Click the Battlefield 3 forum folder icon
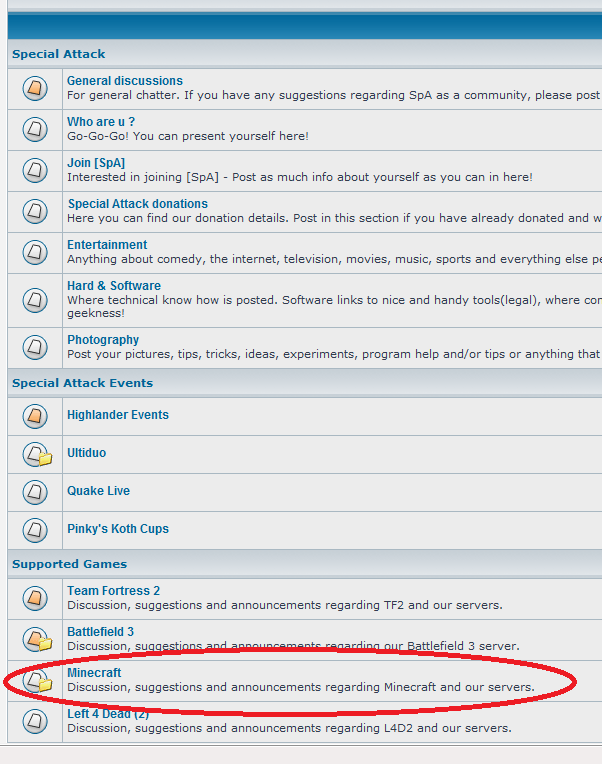 pyautogui.click(x=37, y=640)
